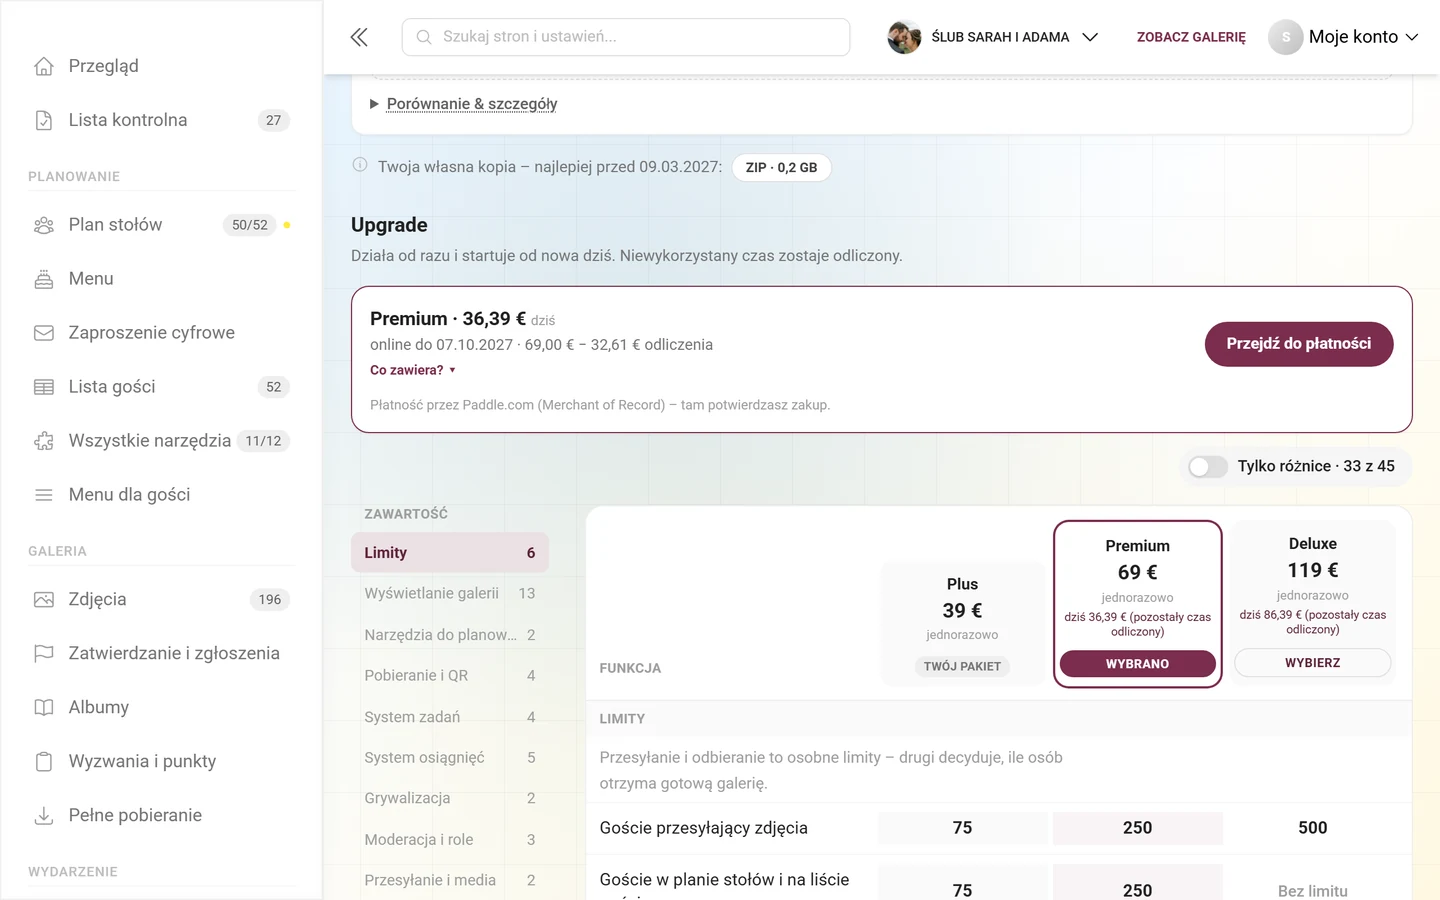The width and height of the screenshot is (1440, 900).
Task: Click the Menu cake icon in sidebar
Action: tap(44, 279)
